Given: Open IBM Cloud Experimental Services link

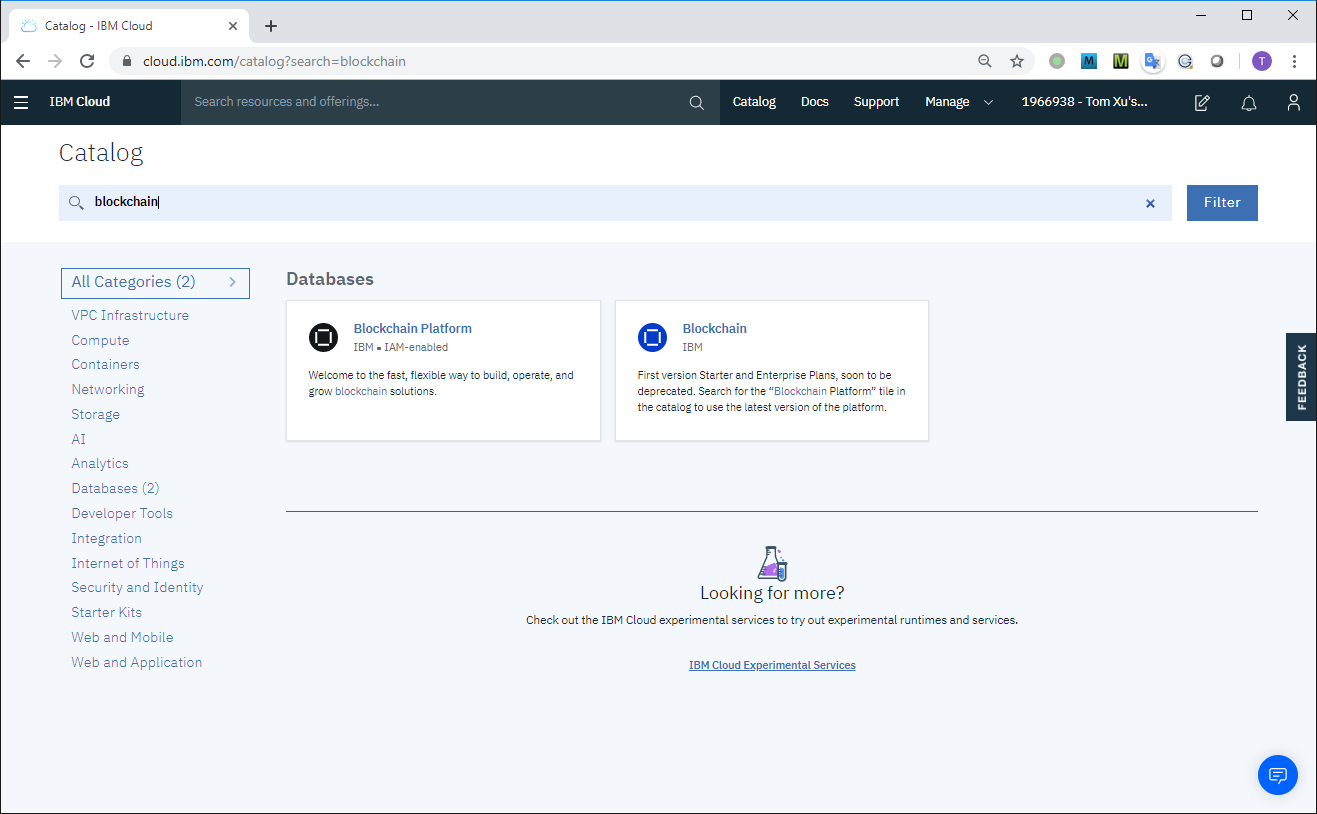Looking at the screenshot, I should click(772, 665).
